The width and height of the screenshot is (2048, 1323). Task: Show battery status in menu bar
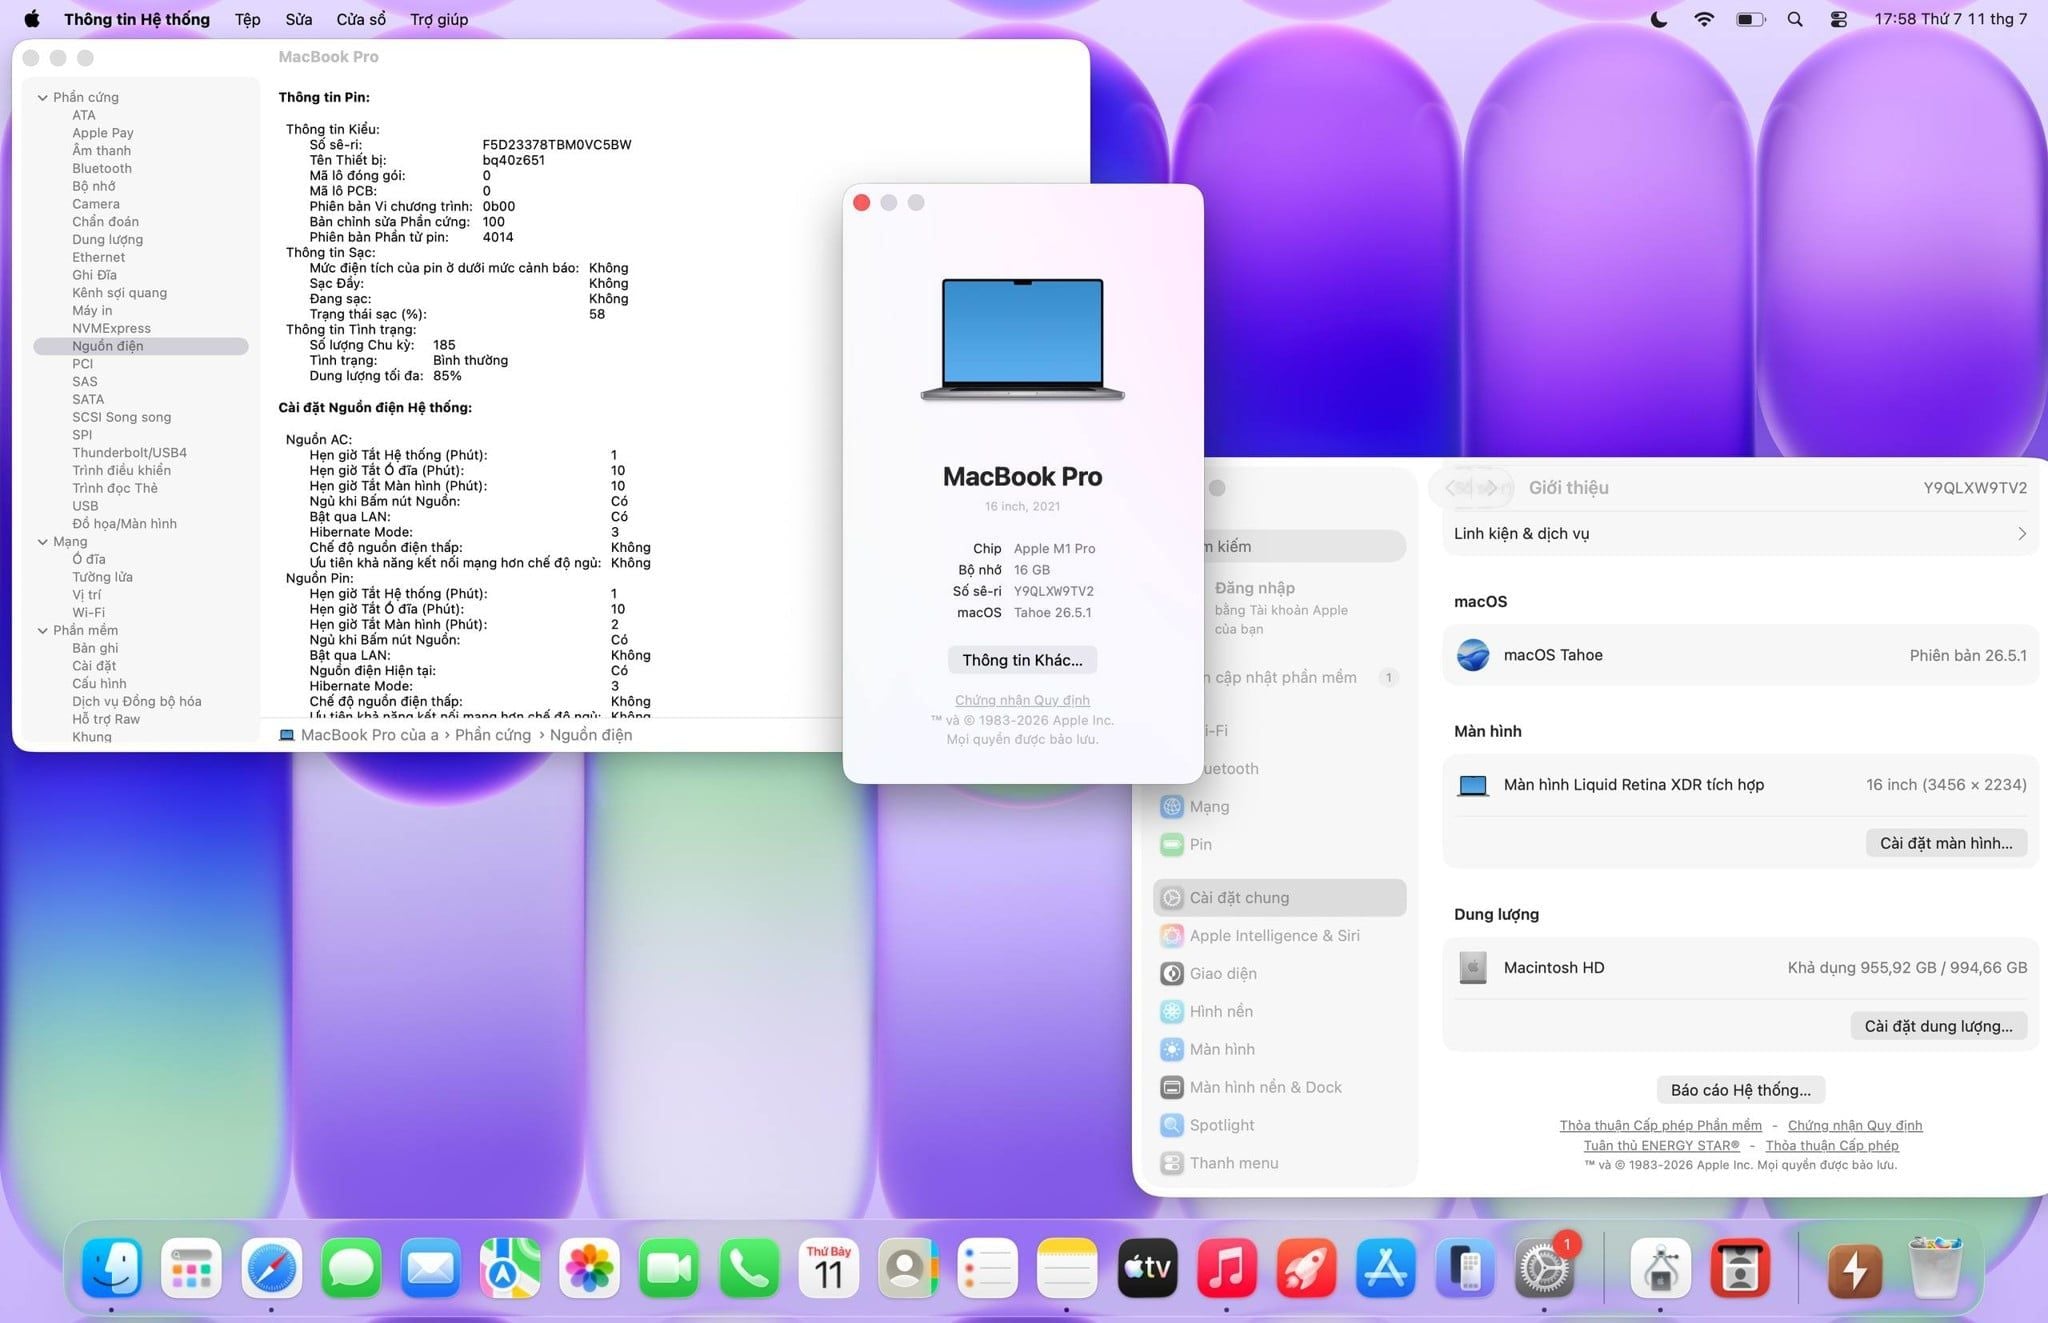[1750, 19]
